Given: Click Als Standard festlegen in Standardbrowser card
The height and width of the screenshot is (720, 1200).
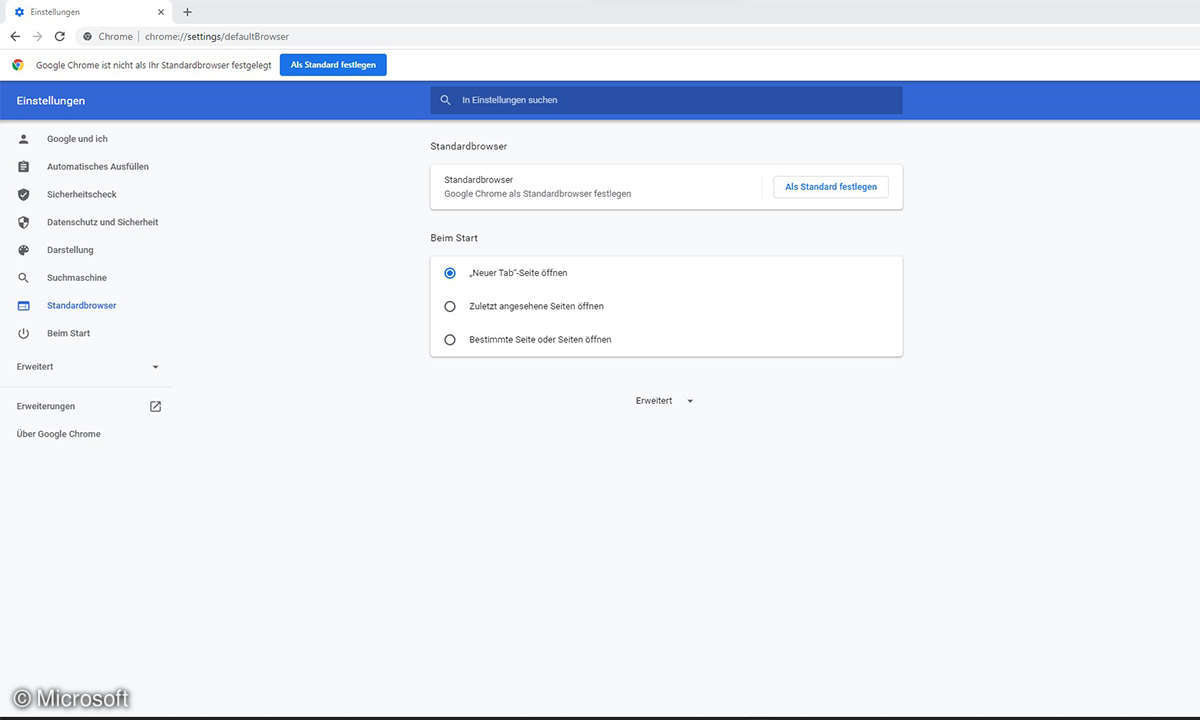Looking at the screenshot, I should click(831, 187).
